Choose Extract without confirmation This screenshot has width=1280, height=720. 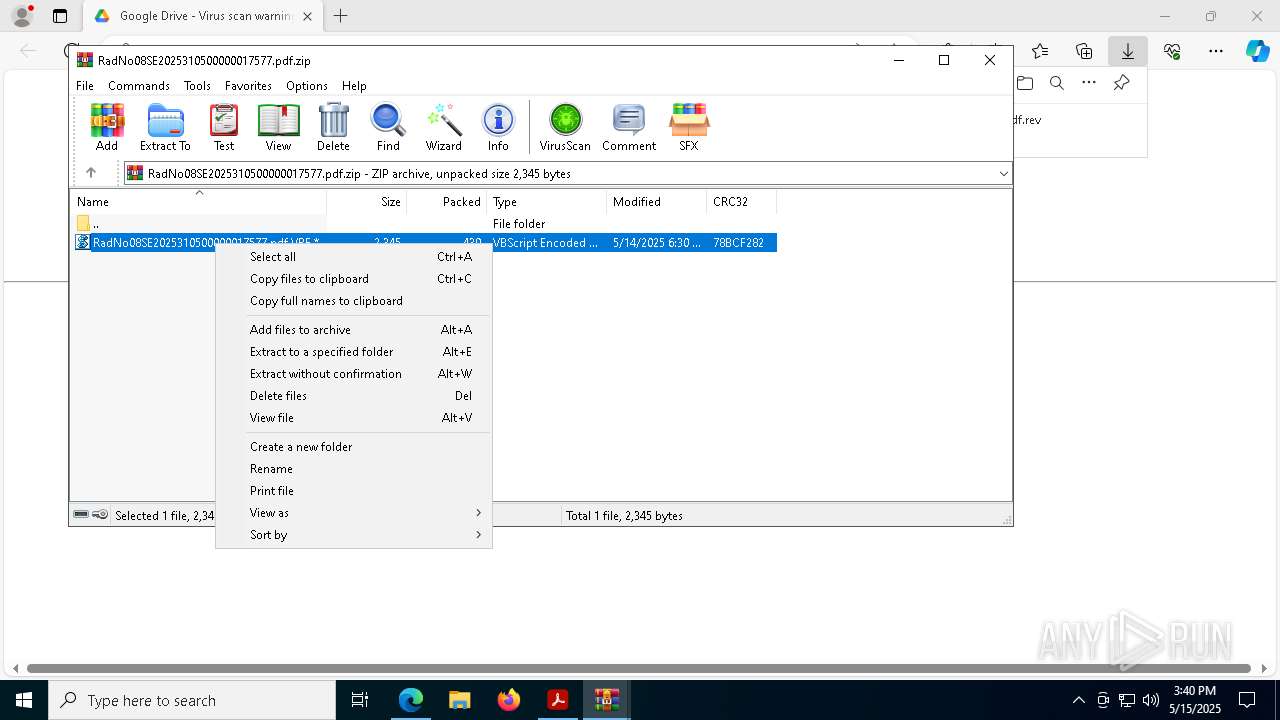[x=354, y=374]
